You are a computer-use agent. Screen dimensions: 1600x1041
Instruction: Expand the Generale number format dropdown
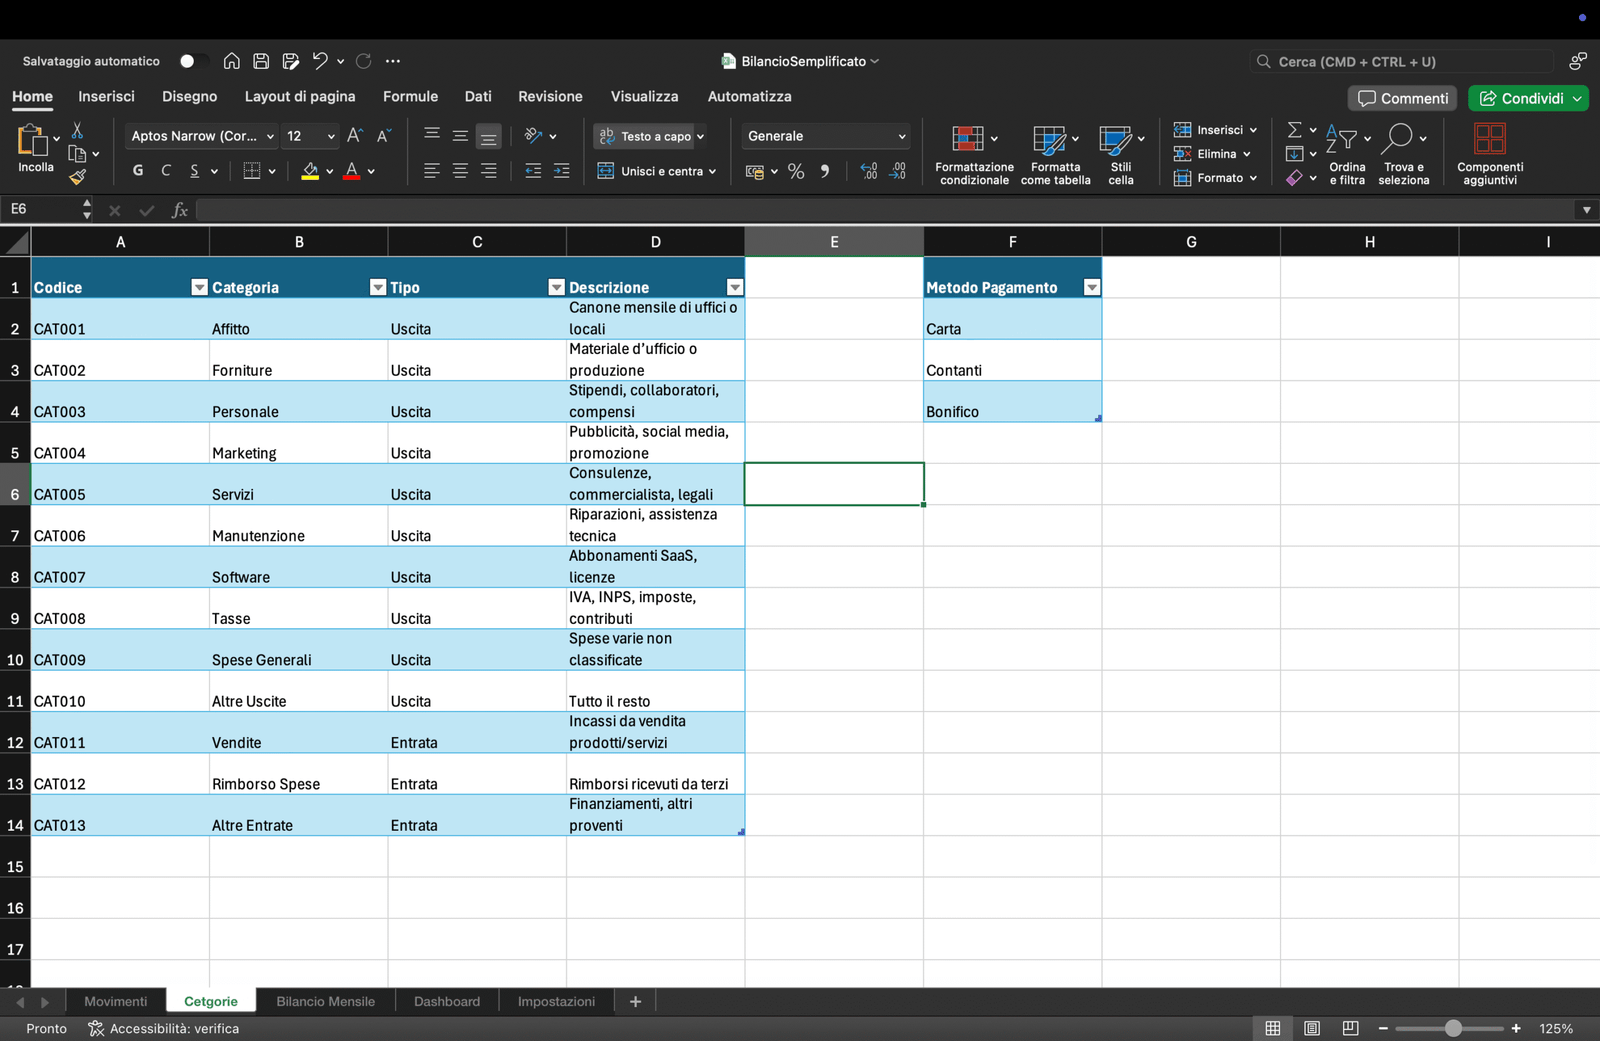pos(901,136)
